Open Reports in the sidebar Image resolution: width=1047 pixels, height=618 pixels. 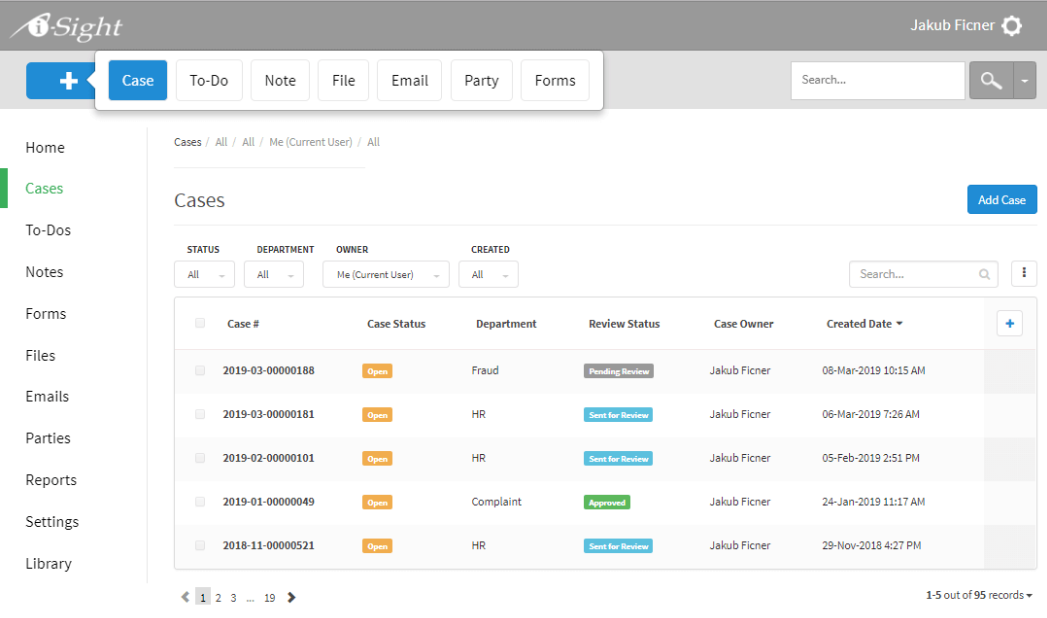pyautogui.click(x=51, y=480)
